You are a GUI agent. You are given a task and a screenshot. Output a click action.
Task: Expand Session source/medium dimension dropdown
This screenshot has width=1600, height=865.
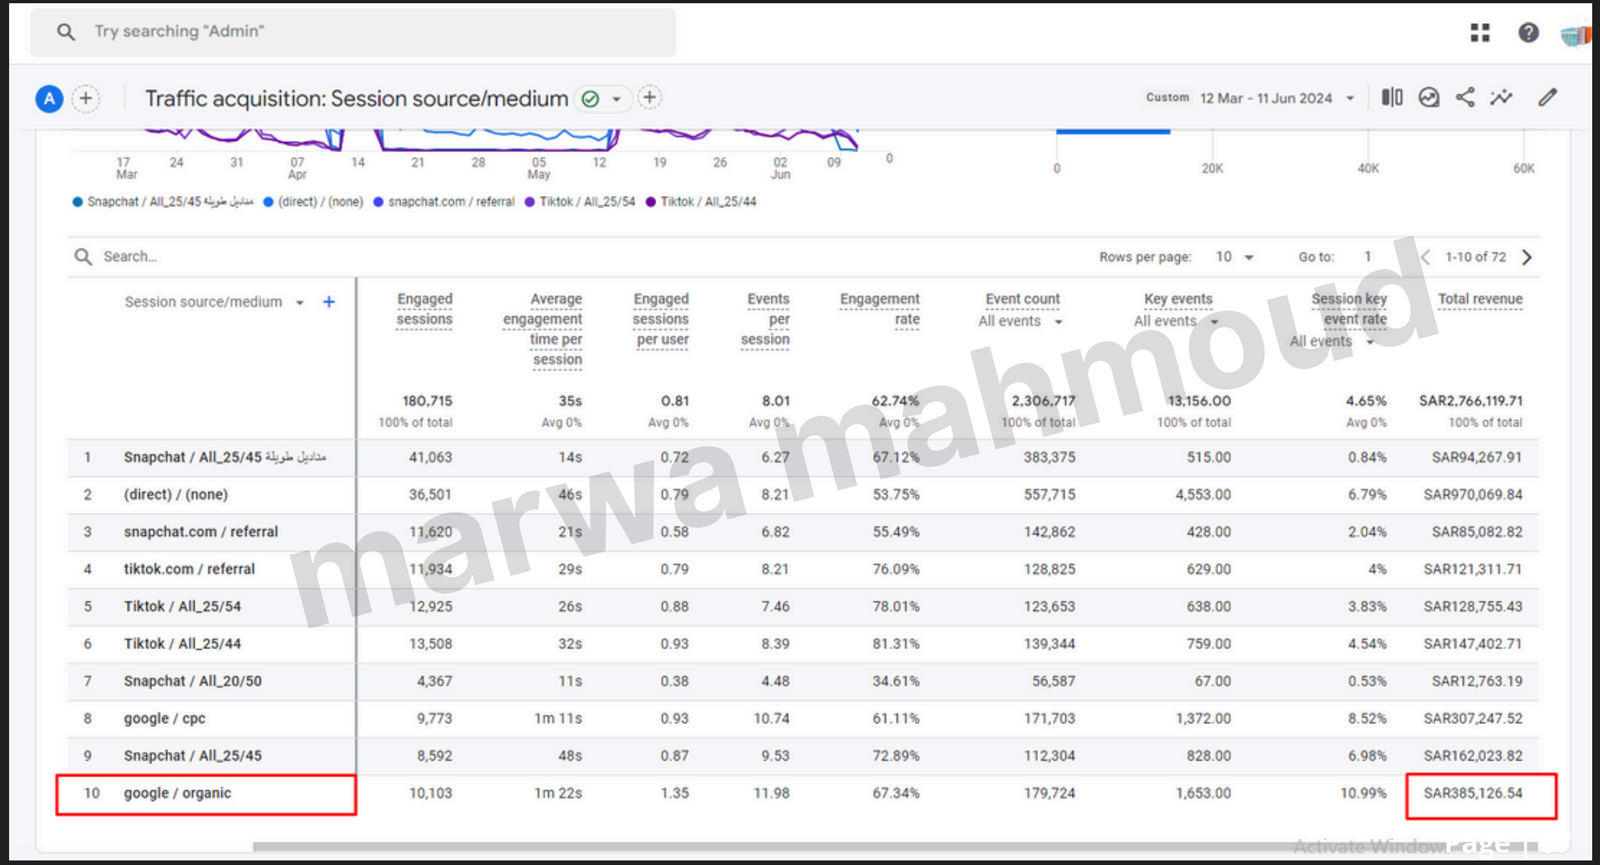click(299, 303)
